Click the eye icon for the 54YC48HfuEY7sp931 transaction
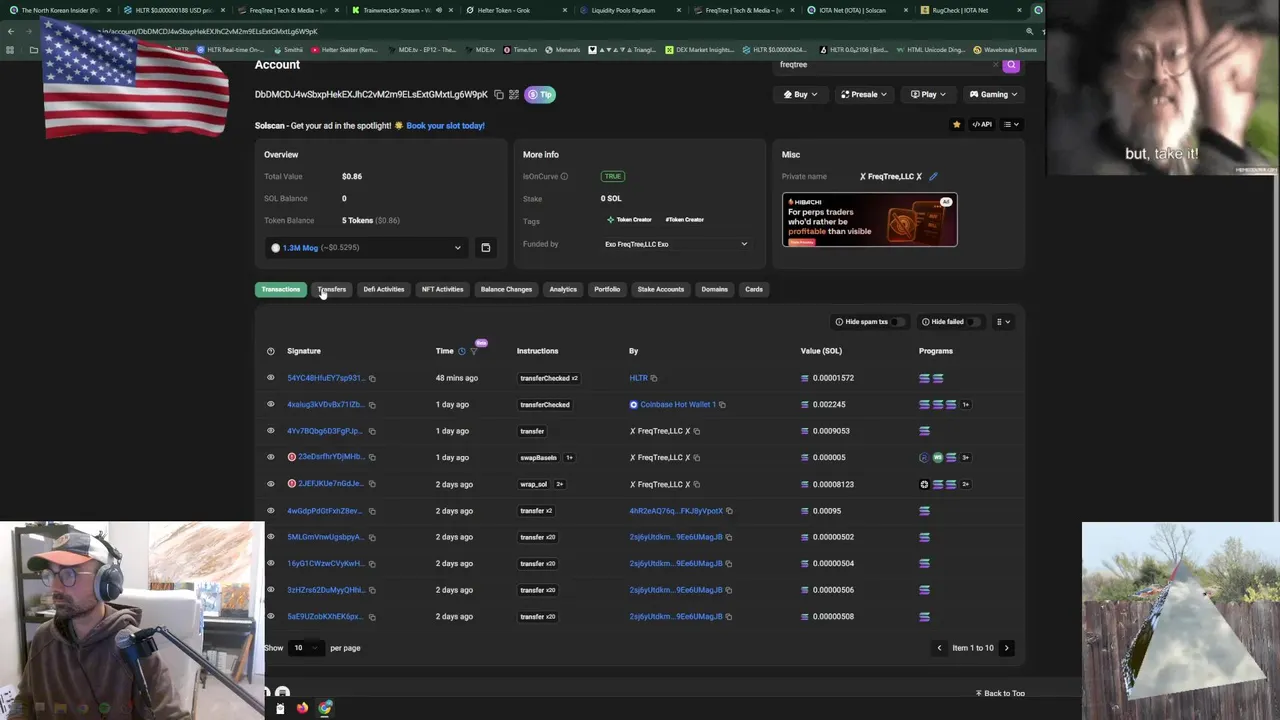Viewport: 1280px width, 720px height. pyautogui.click(x=270, y=378)
